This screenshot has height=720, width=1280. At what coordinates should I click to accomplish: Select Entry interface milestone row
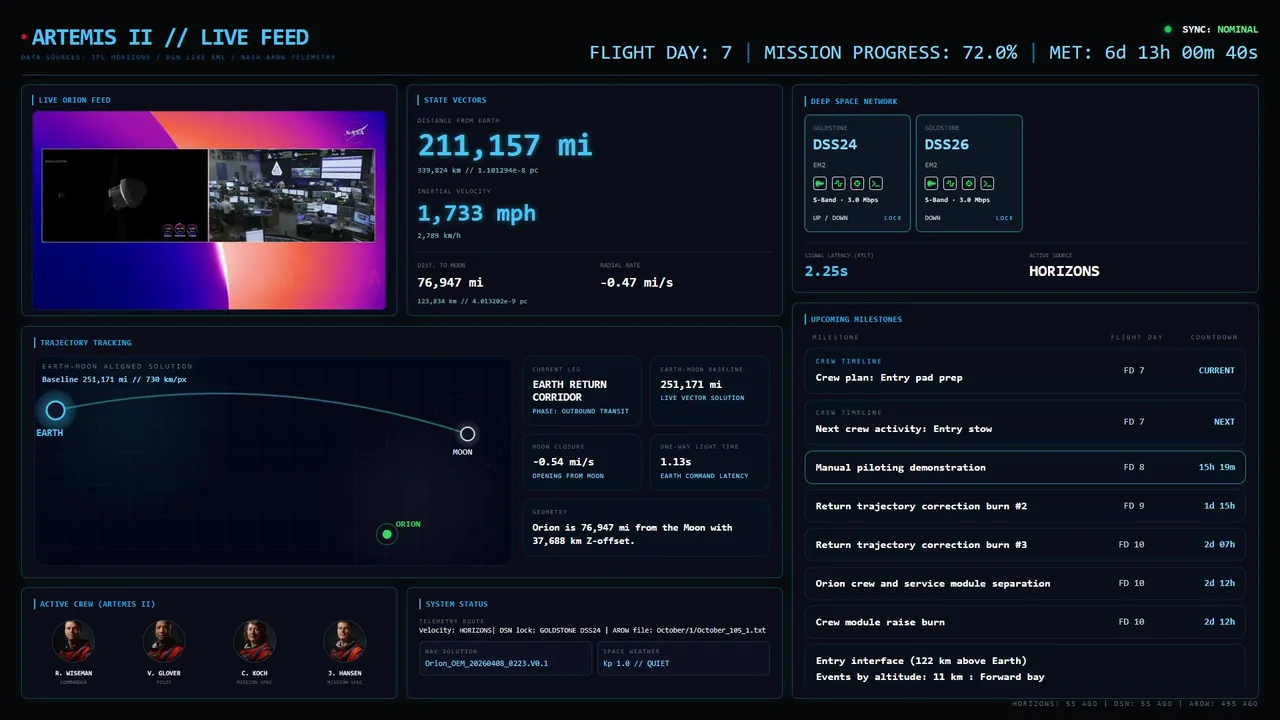[1025, 668]
